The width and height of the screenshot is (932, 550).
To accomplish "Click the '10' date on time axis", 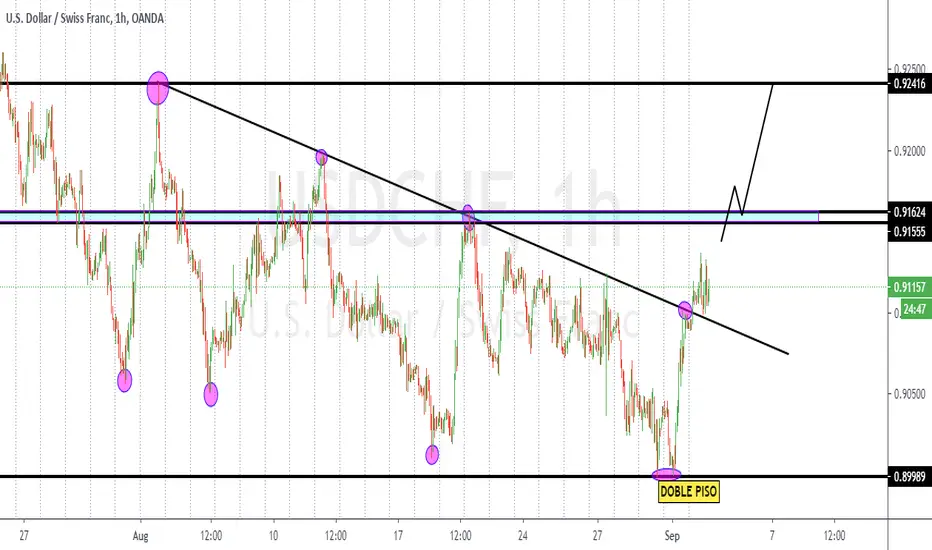I will 273,536.
